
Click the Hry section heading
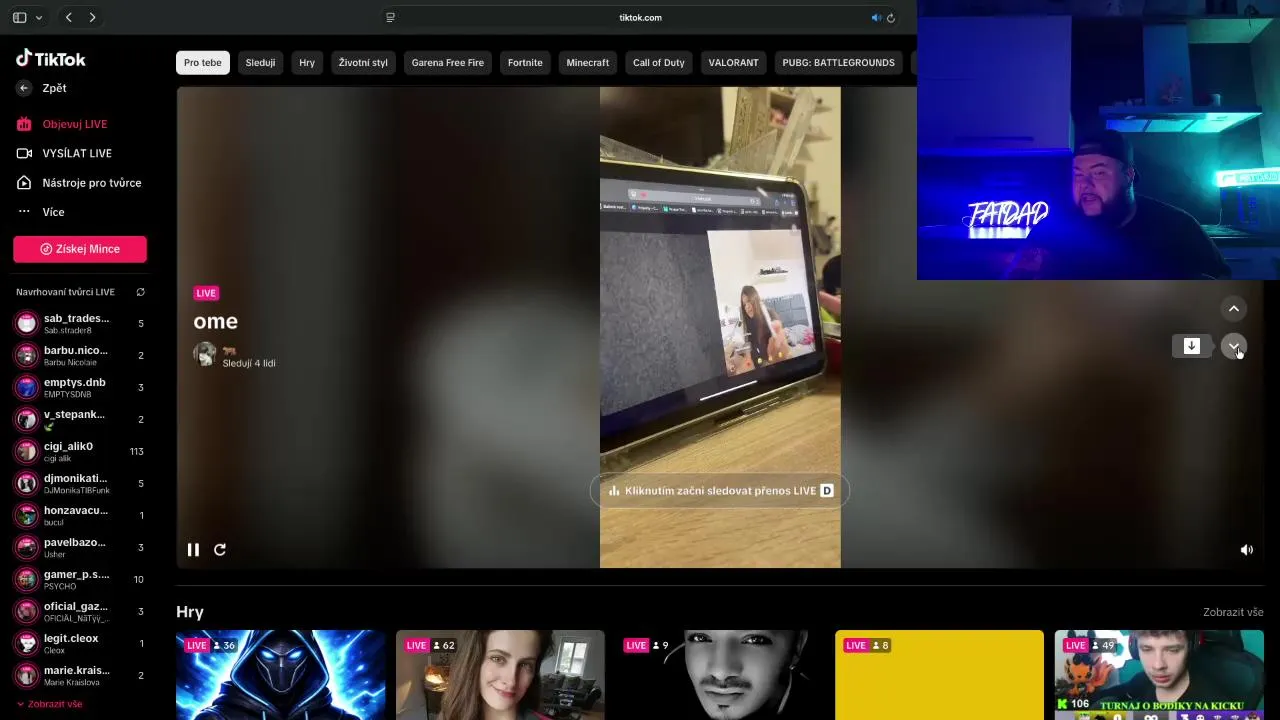[190, 612]
